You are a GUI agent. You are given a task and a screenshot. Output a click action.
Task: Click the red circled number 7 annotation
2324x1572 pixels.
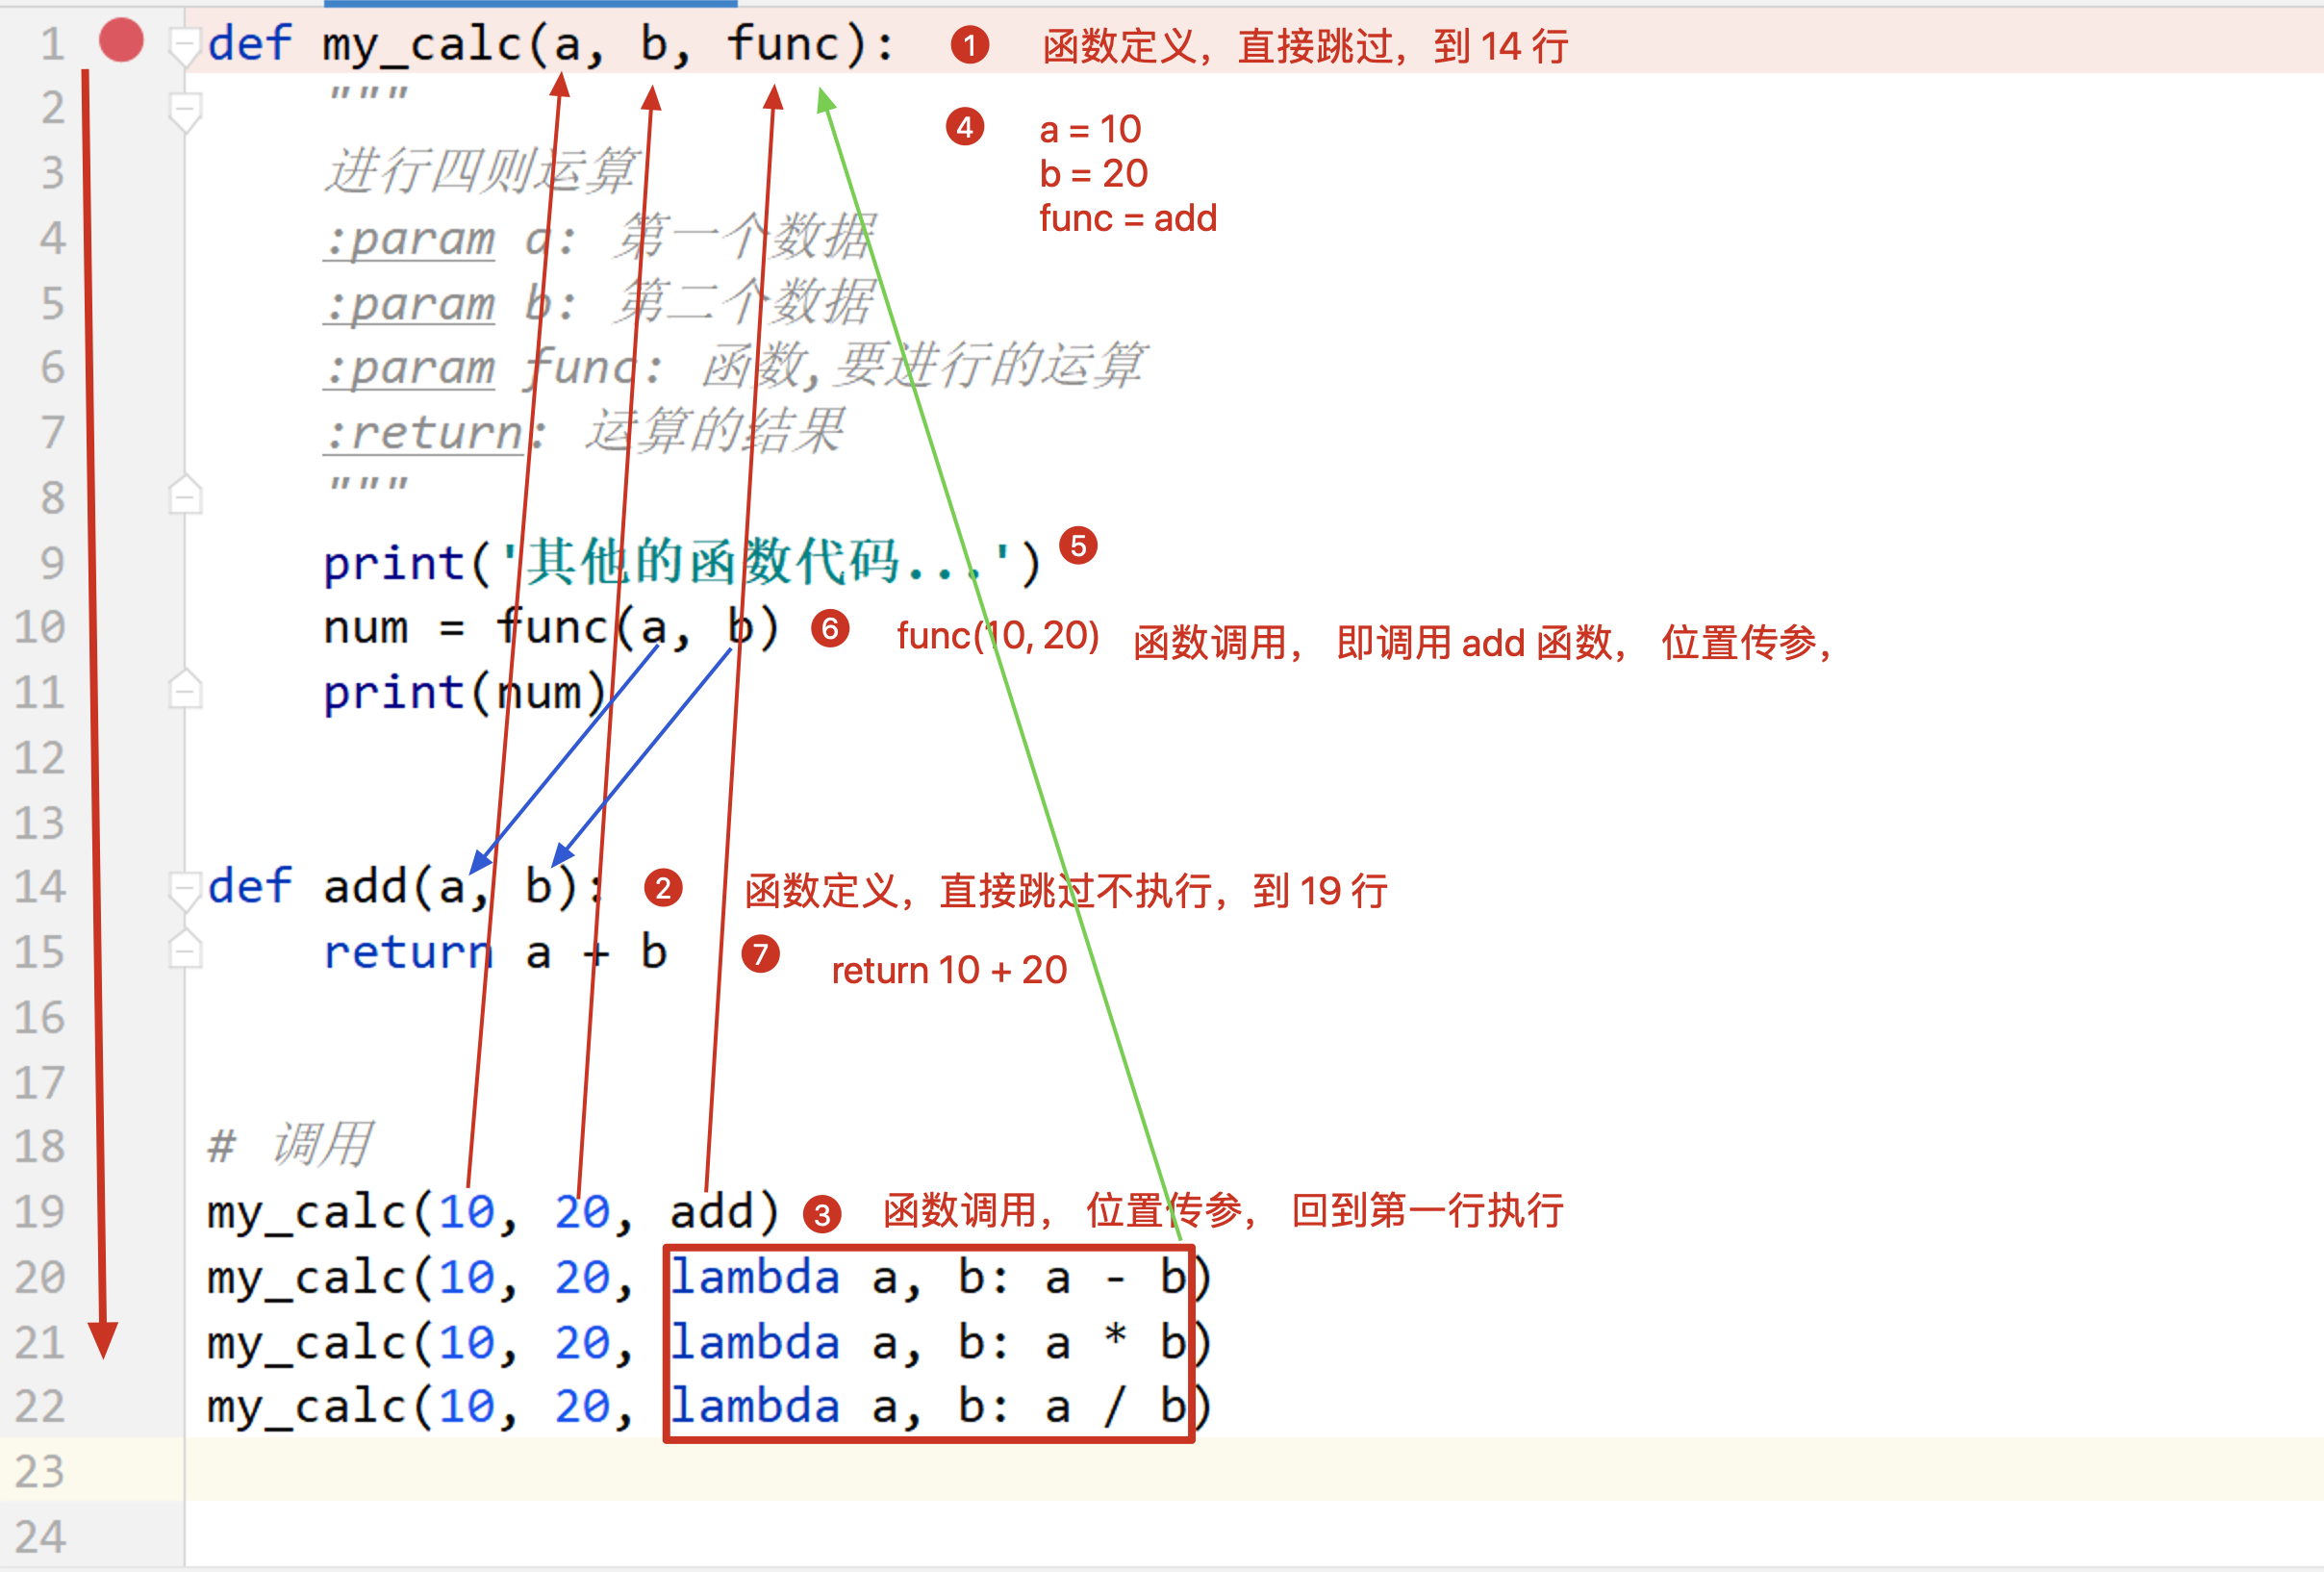pyautogui.click(x=760, y=954)
